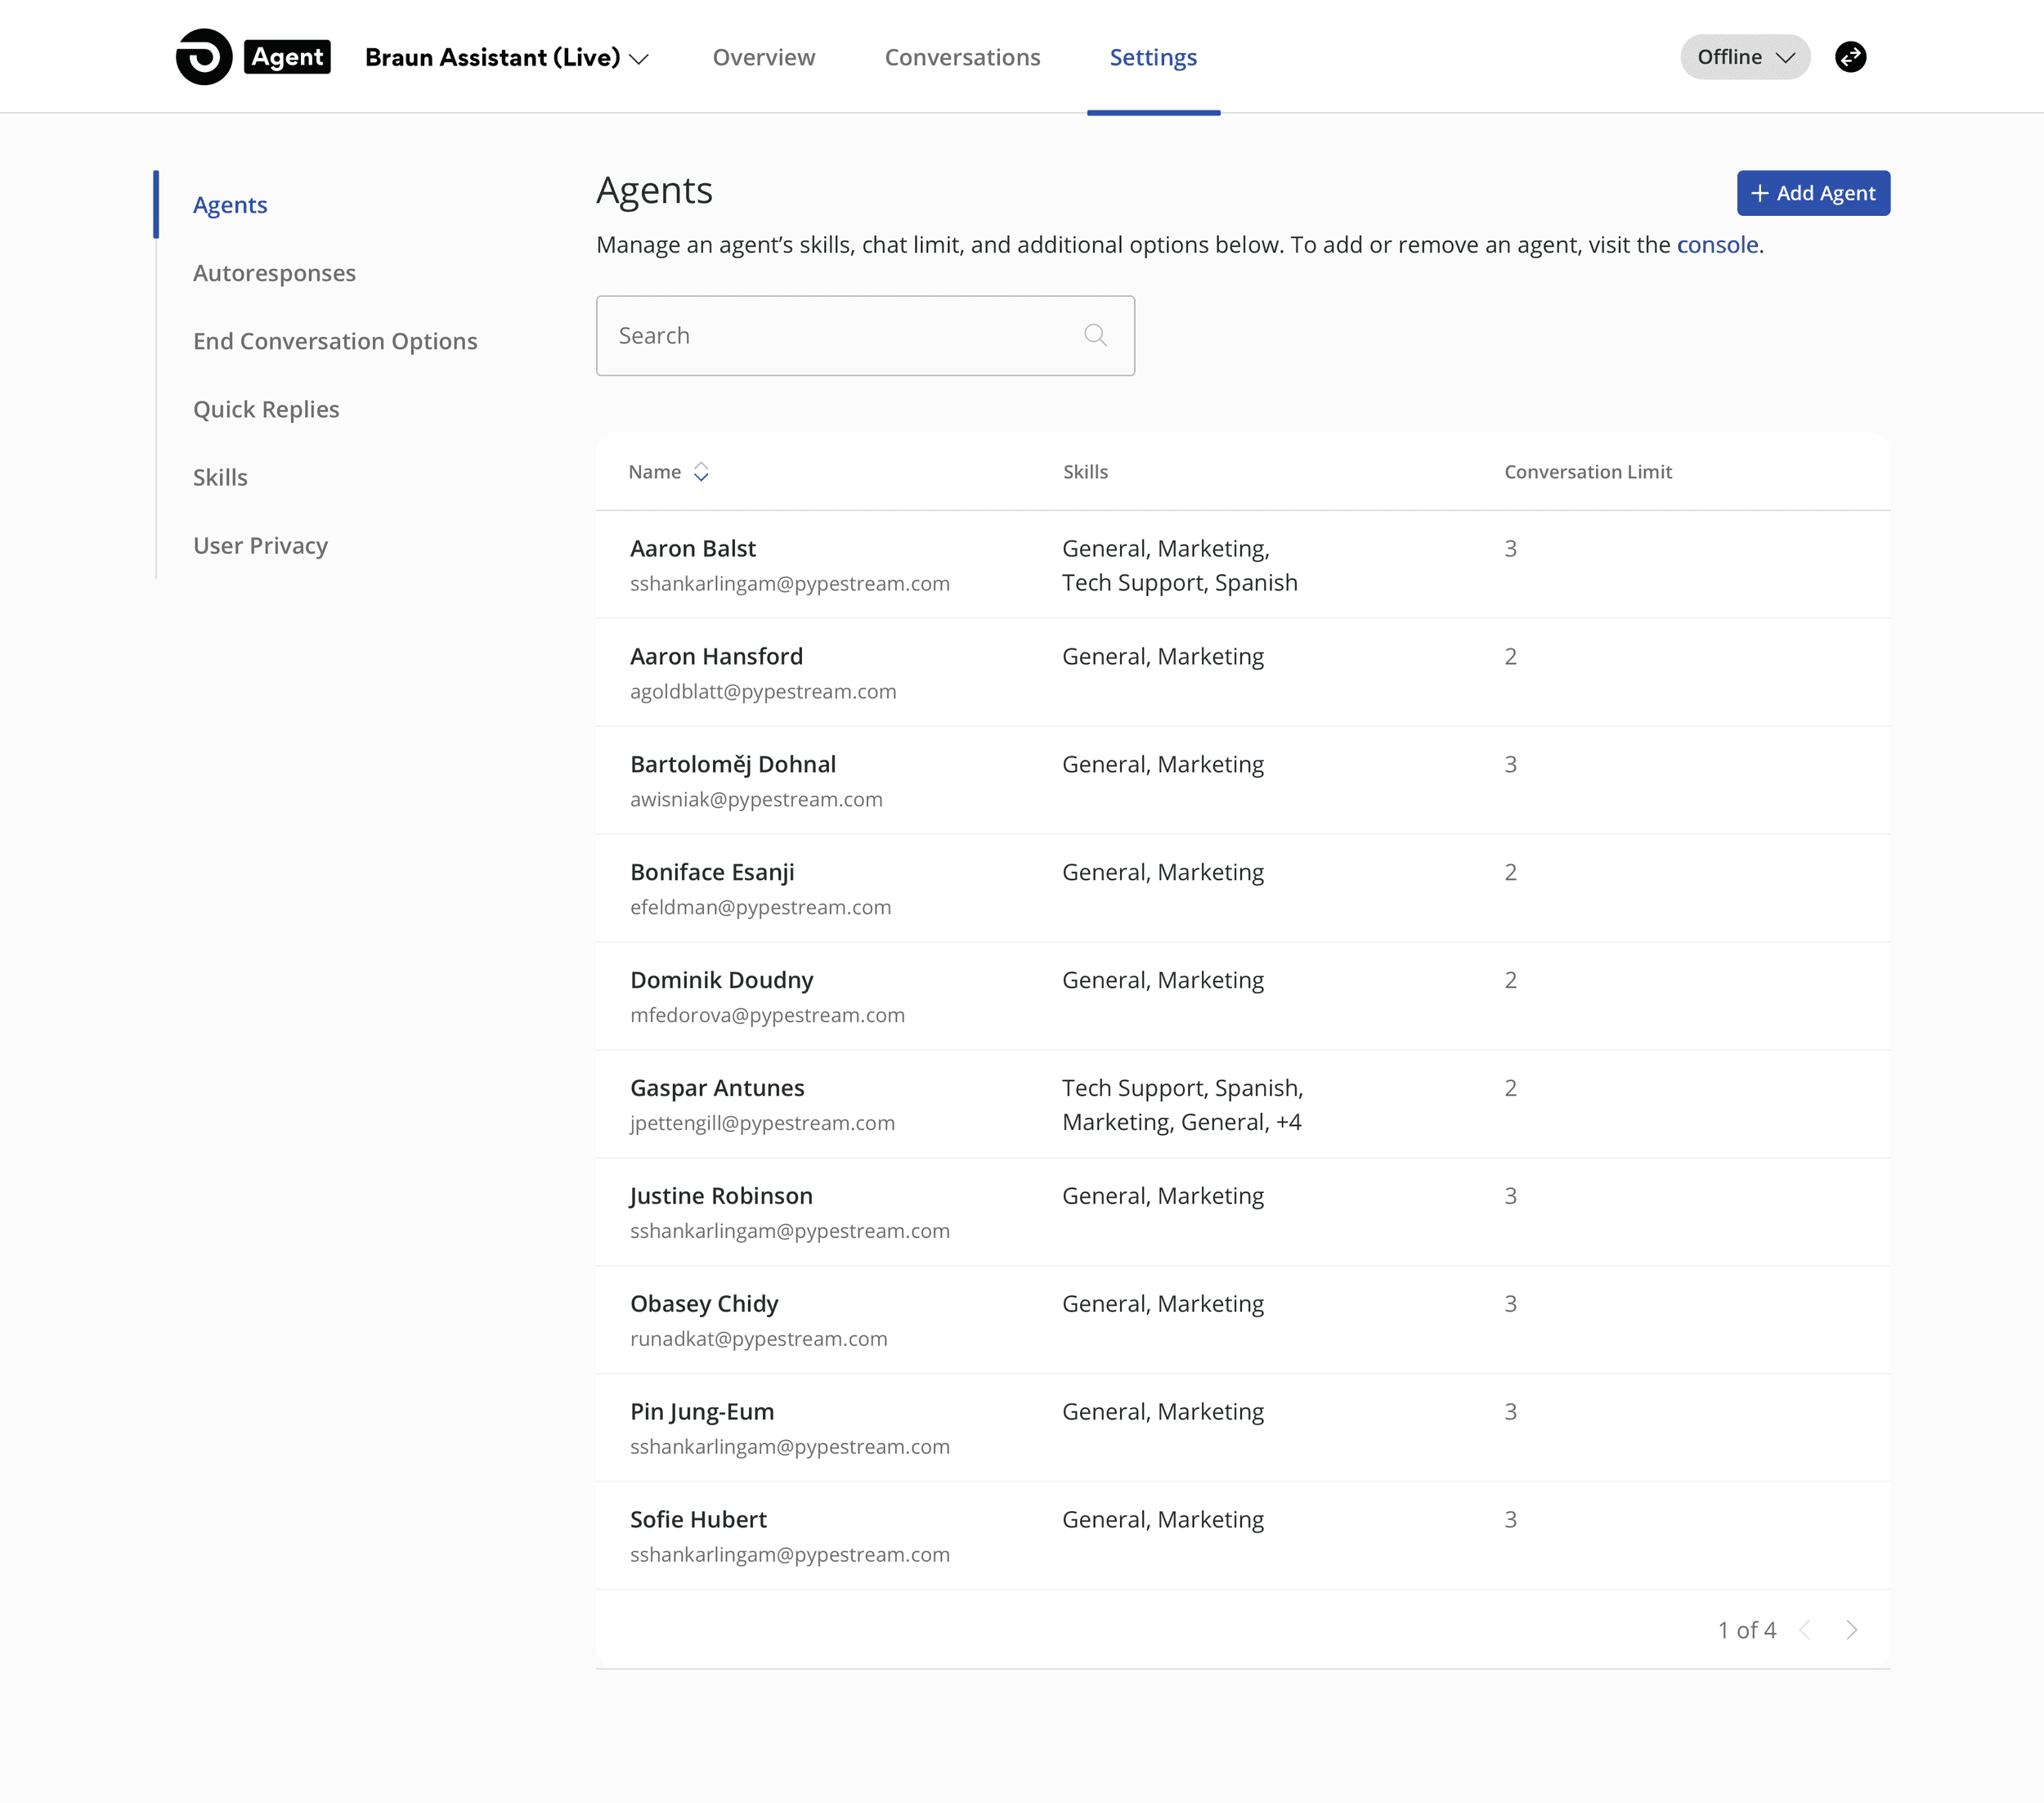
Task: Open the Offline status dropdown
Action: 1744,57
